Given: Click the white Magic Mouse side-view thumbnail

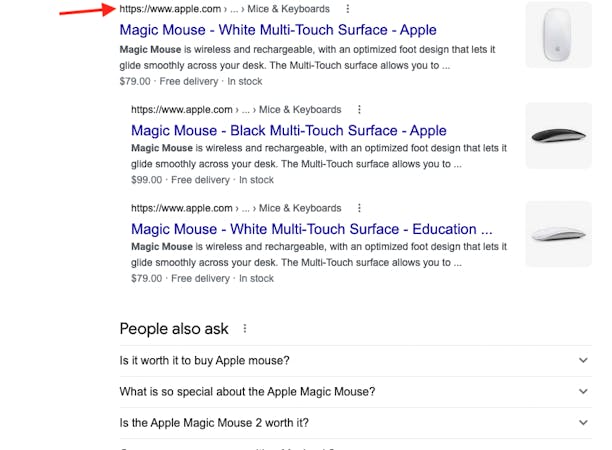Looking at the screenshot, I should [559, 234].
